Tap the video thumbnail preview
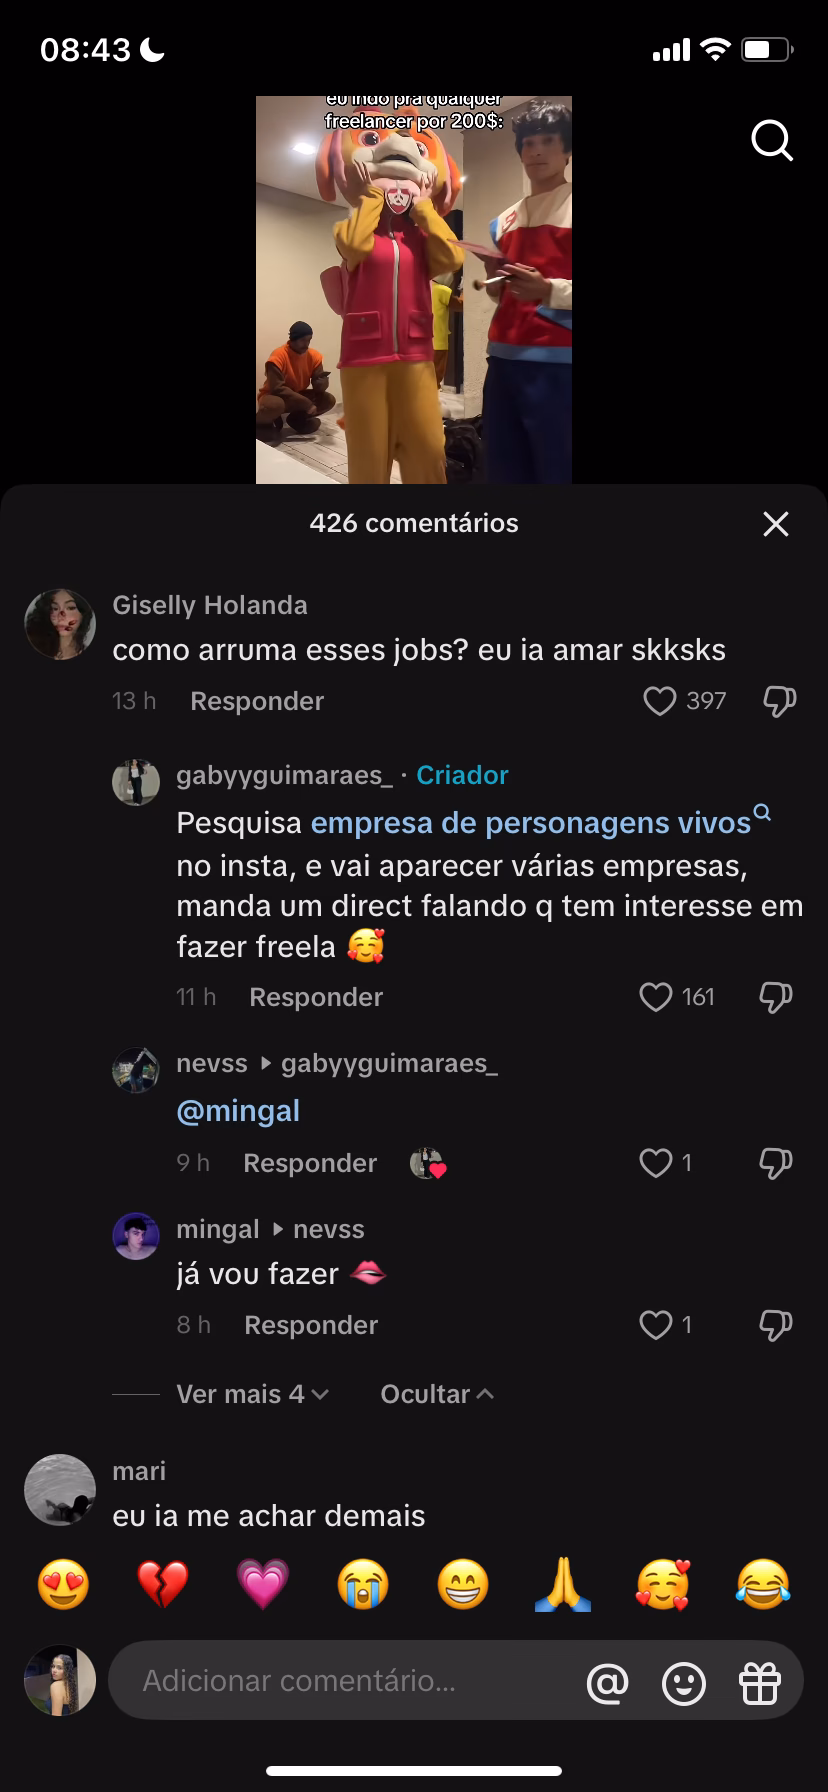 point(413,290)
